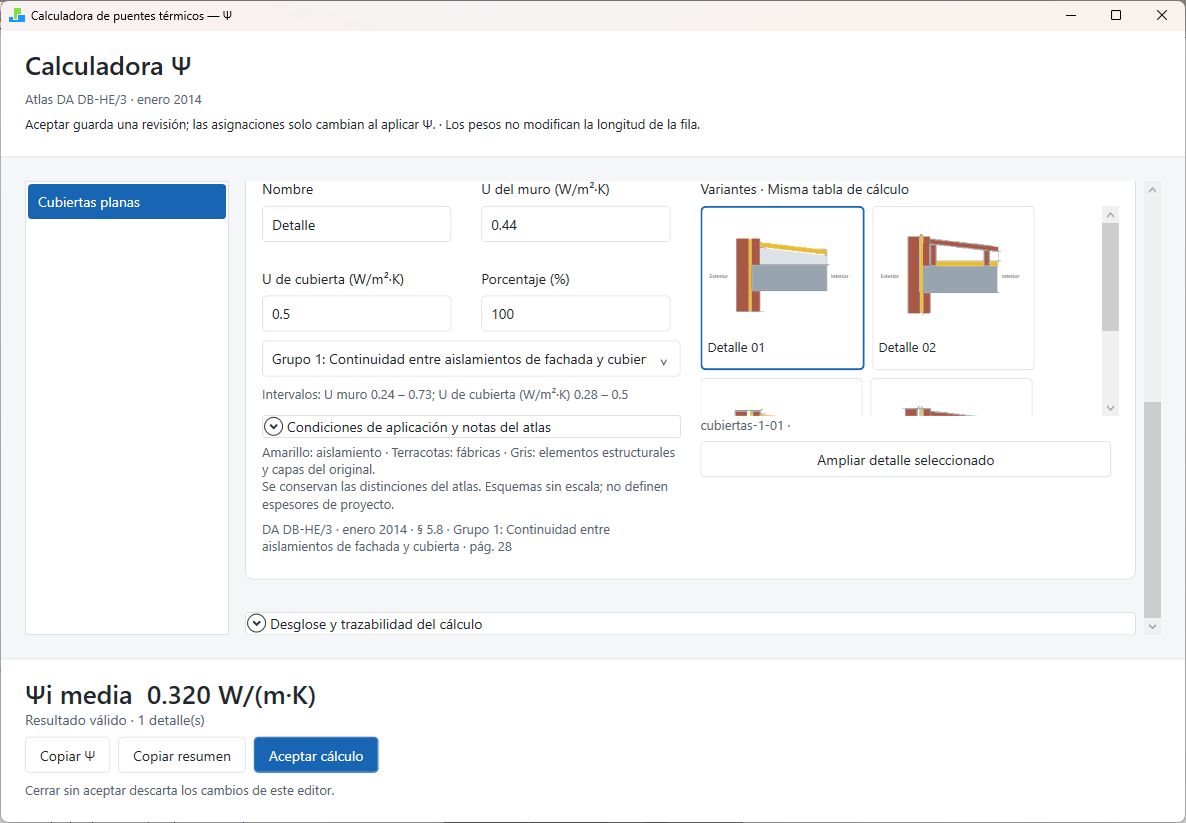Click the DA DB-HE/3 § 5.8 reference text
The image size is (1186, 823).
[436, 538]
